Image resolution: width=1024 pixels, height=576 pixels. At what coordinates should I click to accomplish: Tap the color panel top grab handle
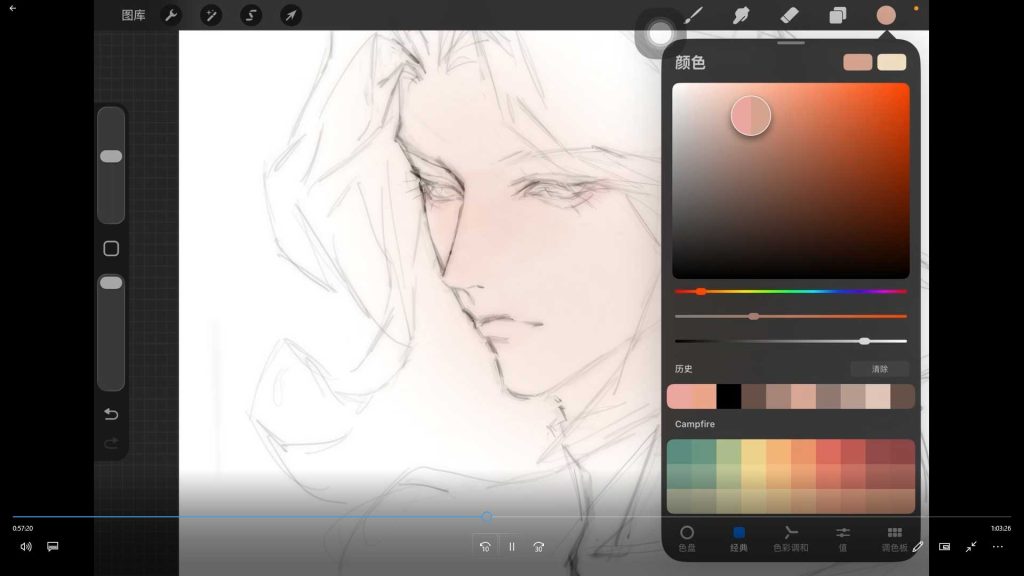[791, 43]
